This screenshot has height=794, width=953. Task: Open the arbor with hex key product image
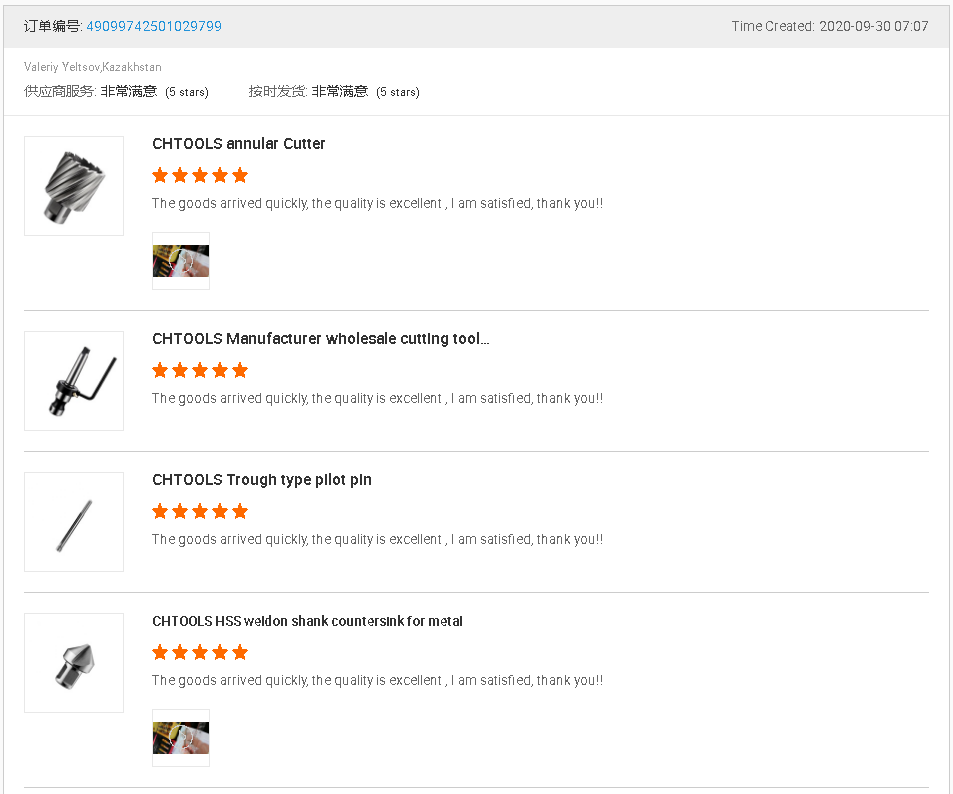pyautogui.click(x=74, y=381)
